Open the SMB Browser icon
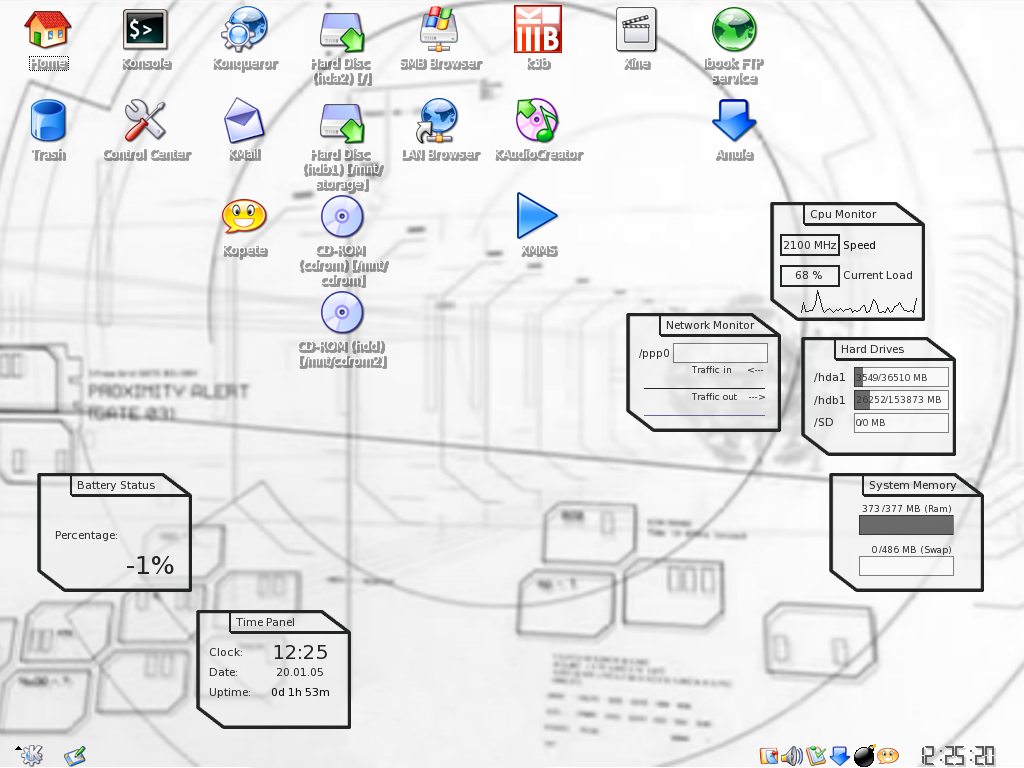 pos(440,29)
